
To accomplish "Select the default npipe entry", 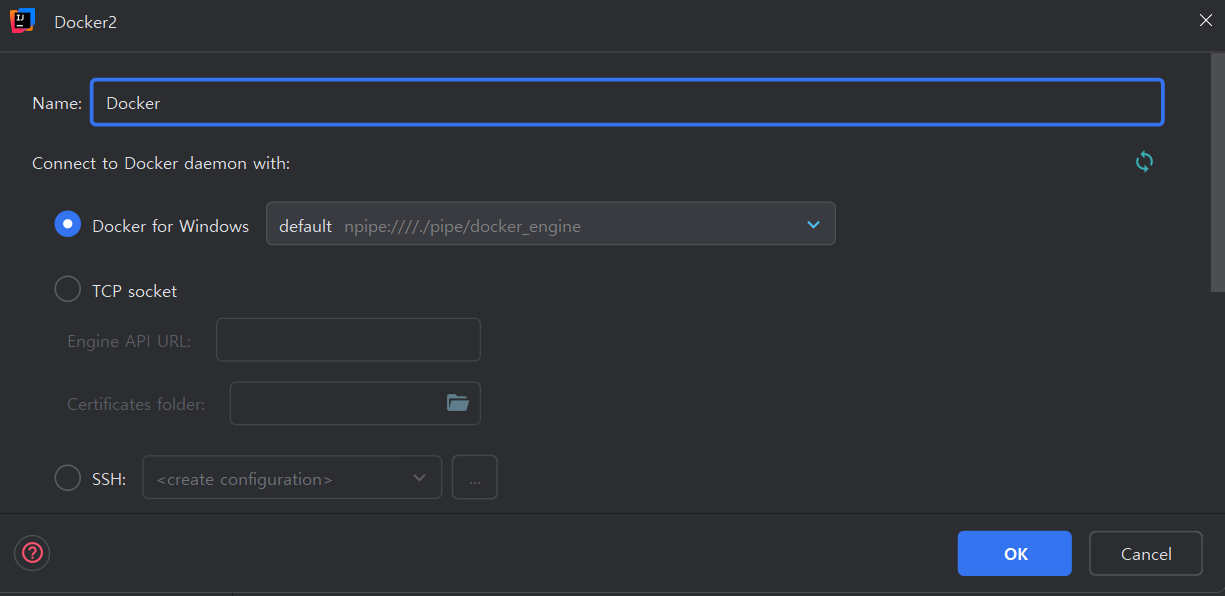I will pyautogui.click(x=430, y=226).
